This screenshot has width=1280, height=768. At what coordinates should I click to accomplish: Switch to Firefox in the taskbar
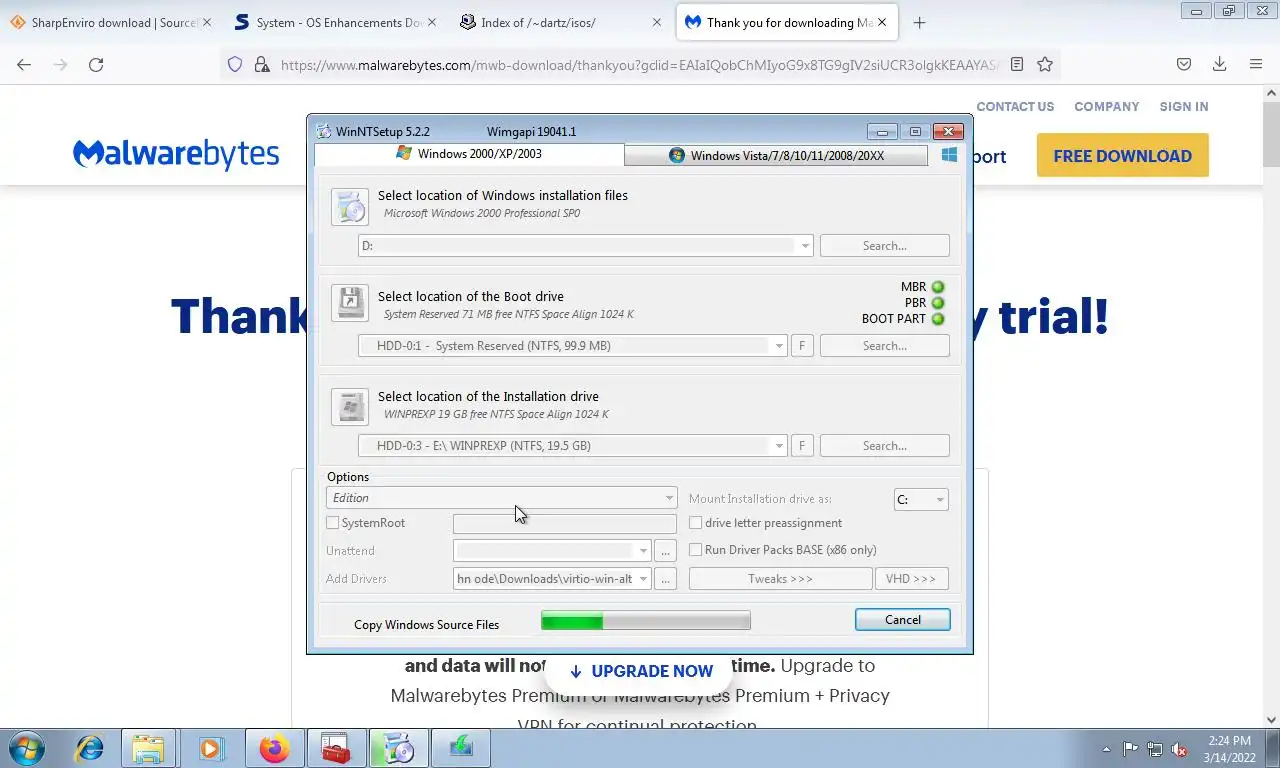pos(273,748)
